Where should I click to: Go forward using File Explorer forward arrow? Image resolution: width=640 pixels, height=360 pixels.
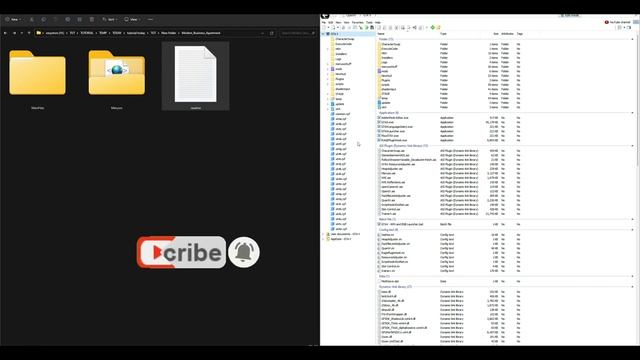pos(14,33)
